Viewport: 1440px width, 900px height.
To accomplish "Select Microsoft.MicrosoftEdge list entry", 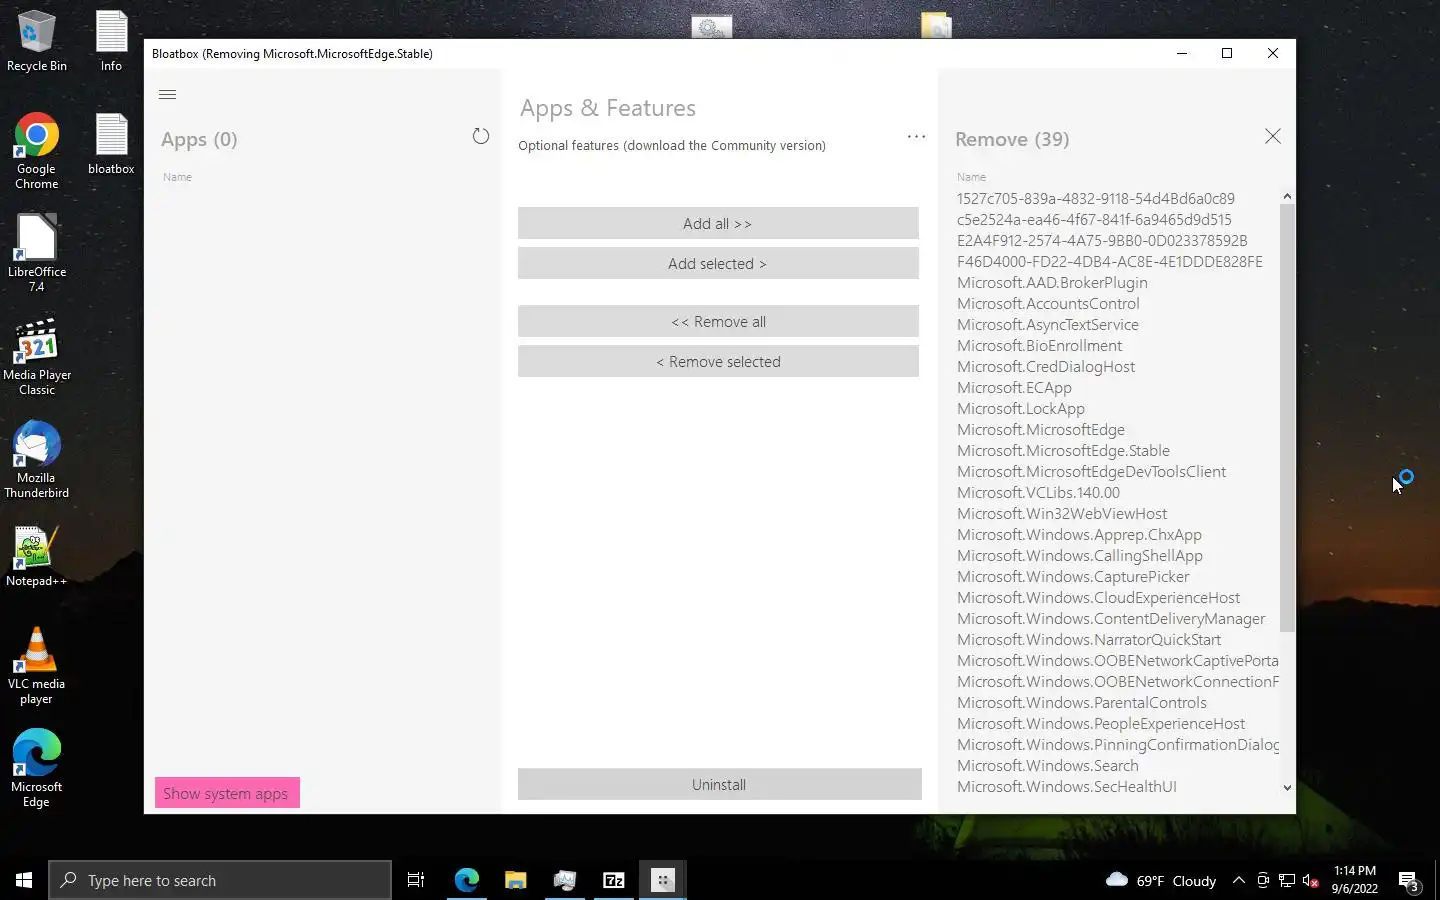I will [1040, 429].
